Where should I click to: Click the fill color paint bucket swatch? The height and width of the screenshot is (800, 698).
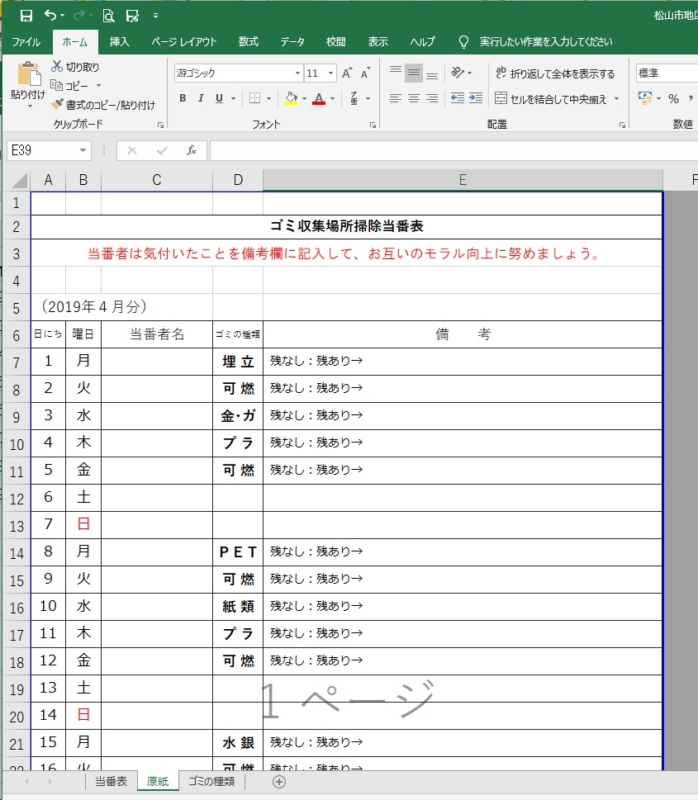[290, 98]
